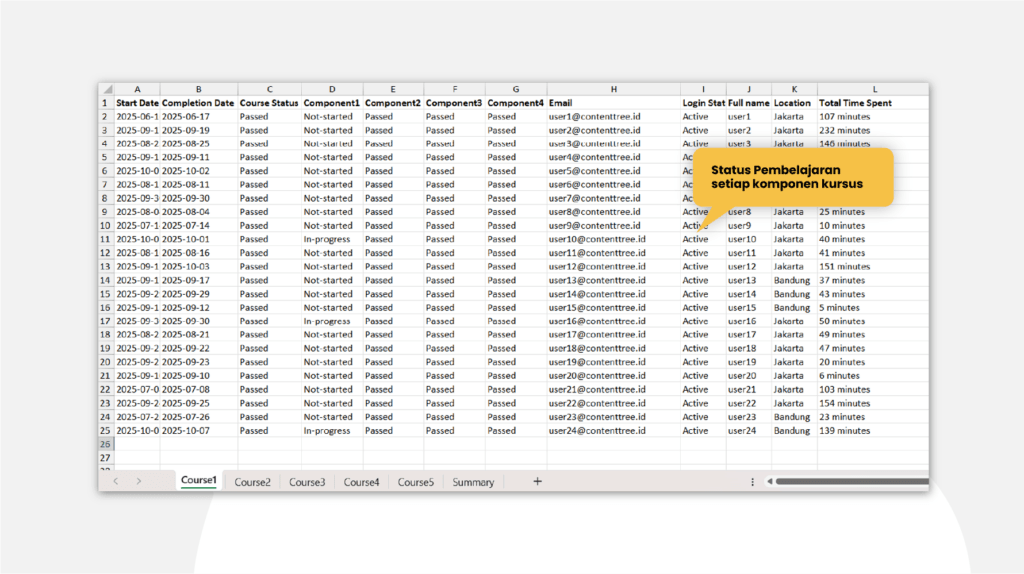Select 'In-progress' cell in row 25
1024x574 pixels.
coord(332,430)
